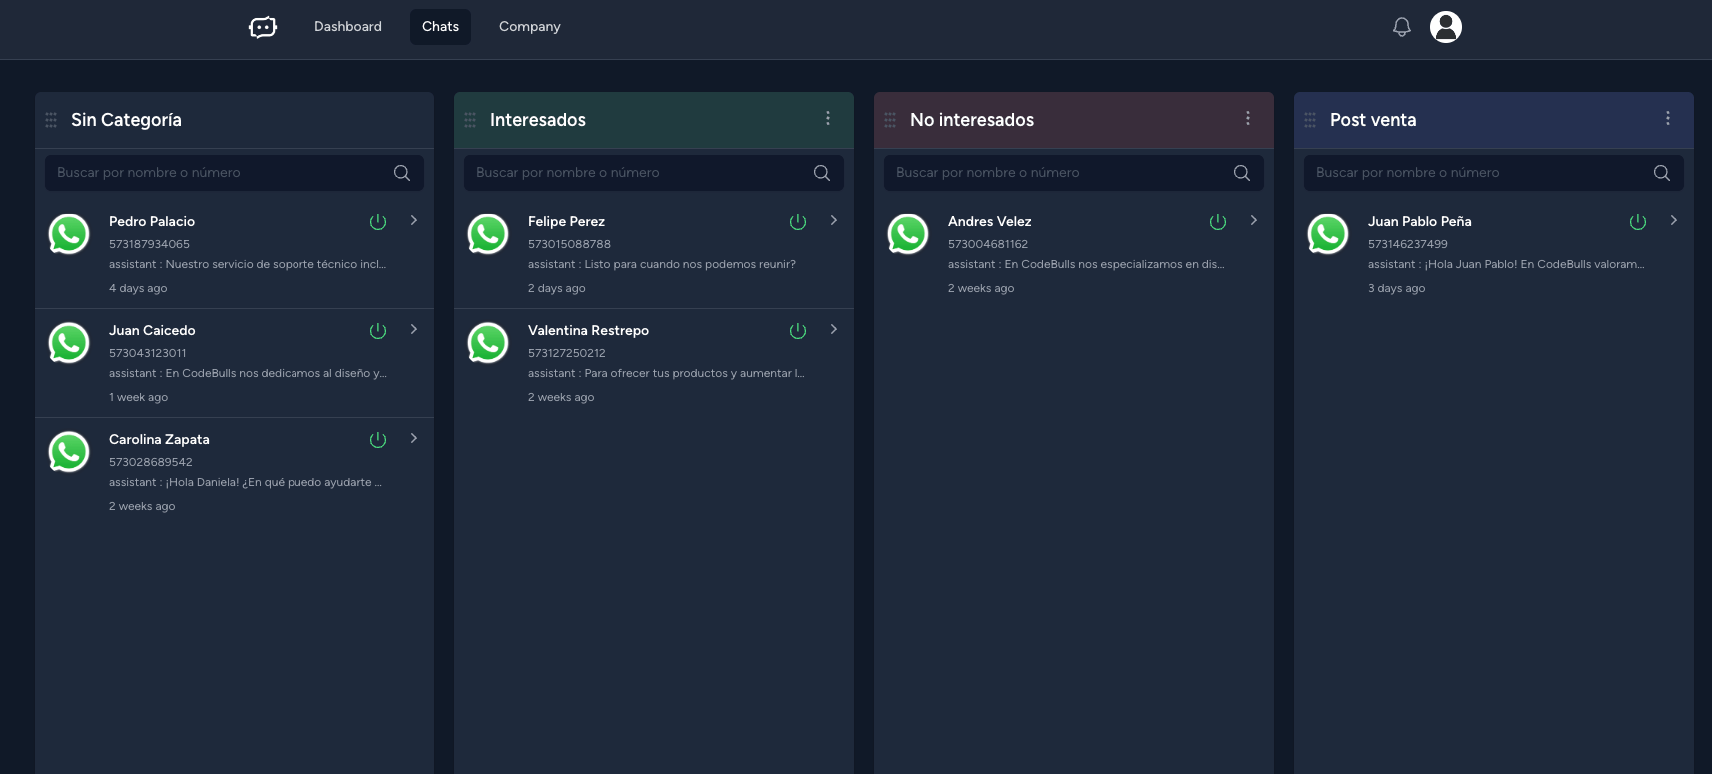Open Juan Pablo Peña chat with chevron
This screenshot has width=1712, height=774.
(x=1674, y=220)
